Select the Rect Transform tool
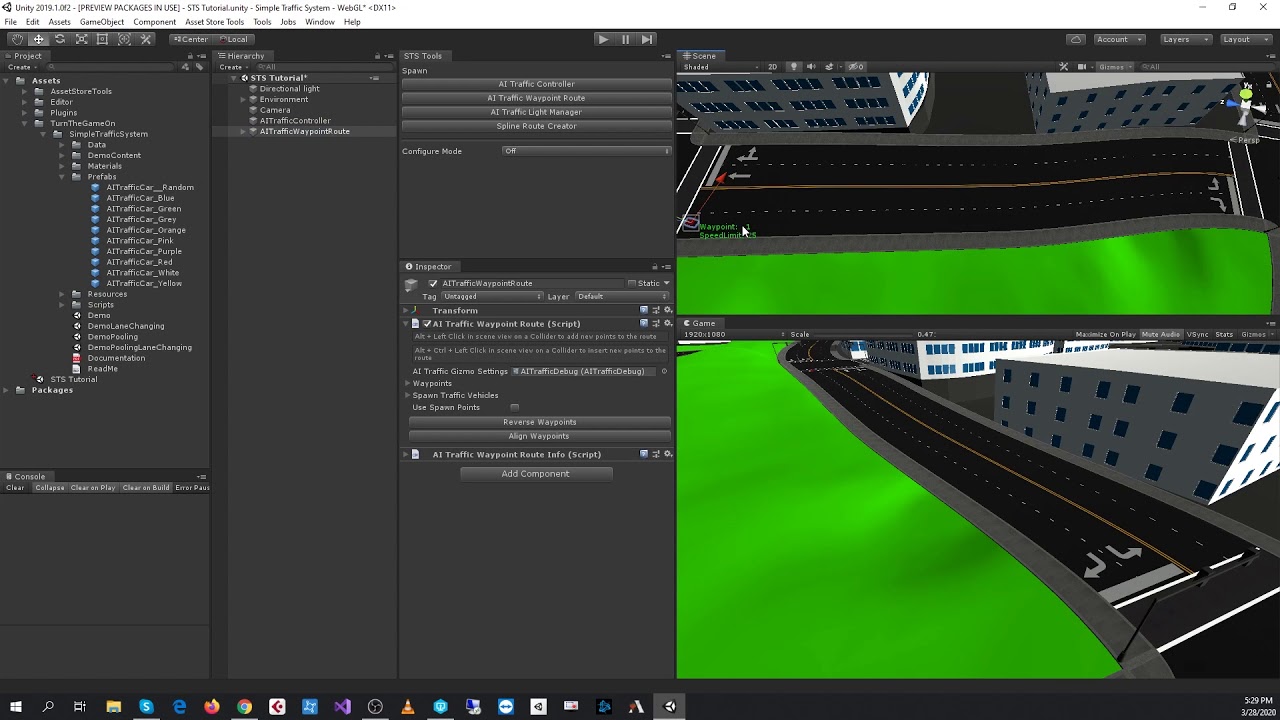This screenshot has height=720, width=1280. (102, 39)
